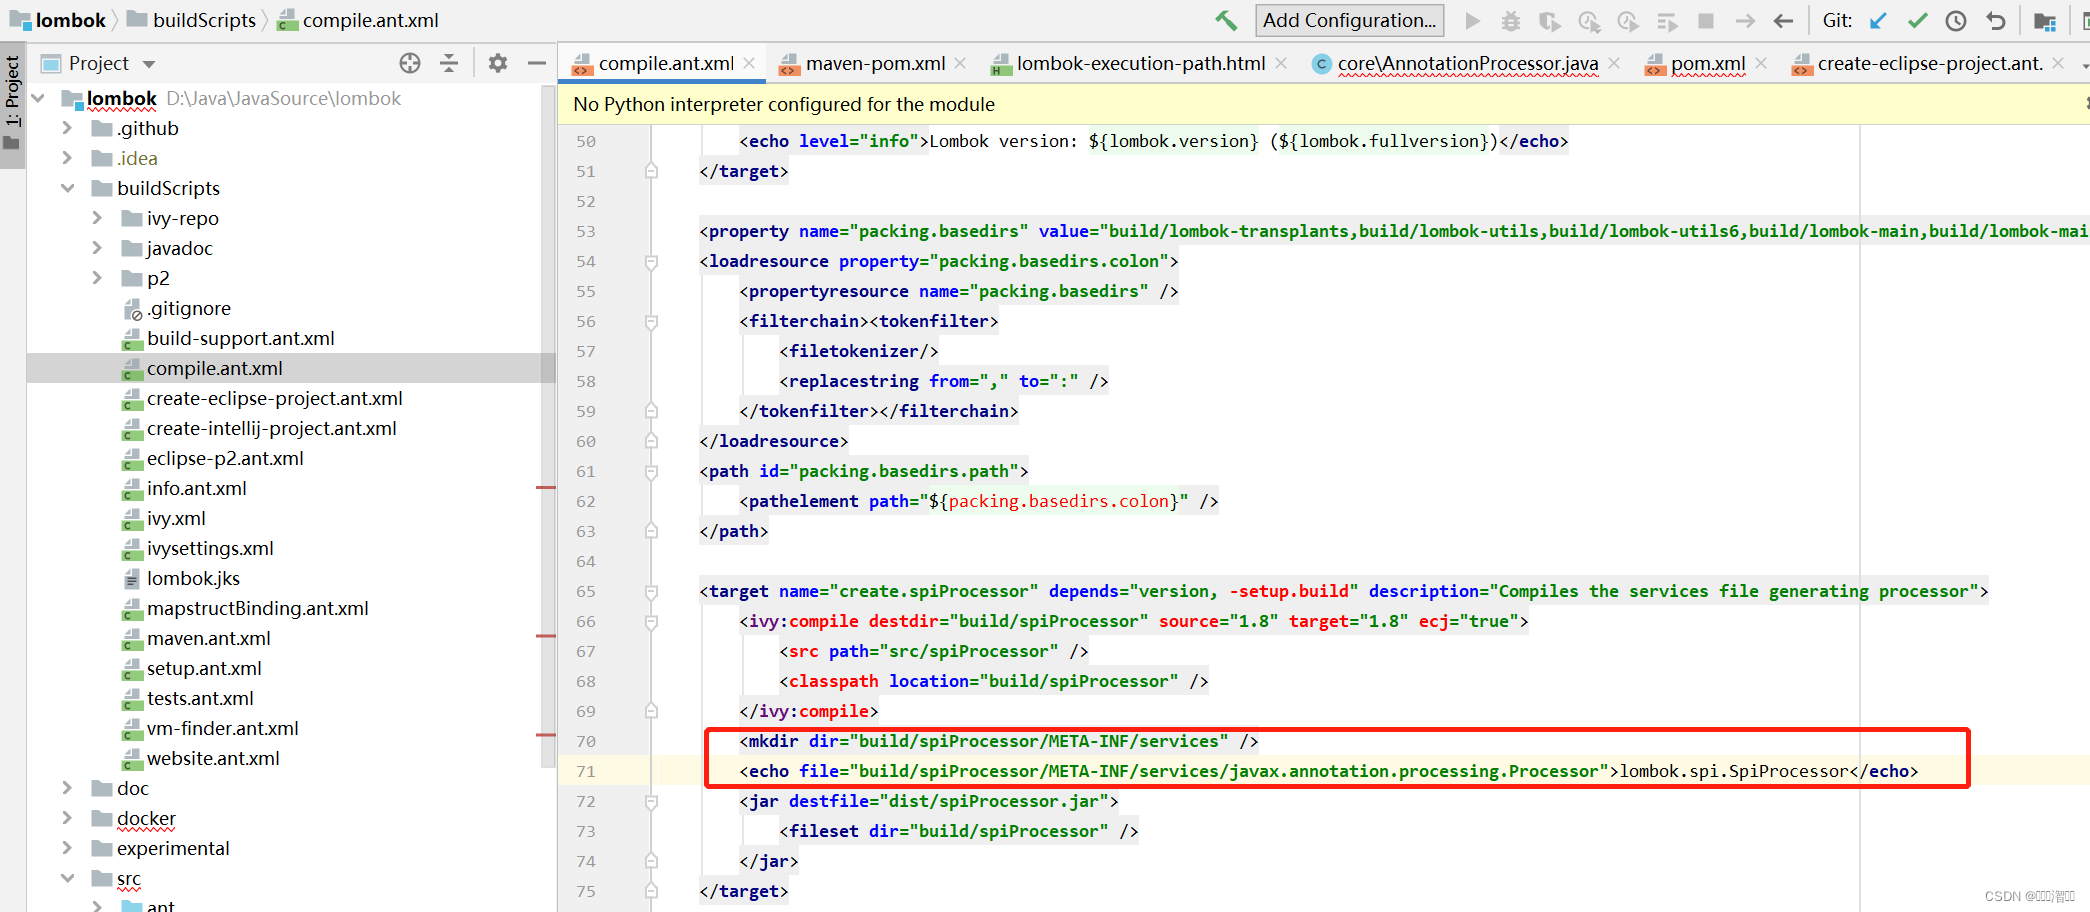
Task: Select create-intellij-project.ant.xml in tree
Action: [272, 428]
